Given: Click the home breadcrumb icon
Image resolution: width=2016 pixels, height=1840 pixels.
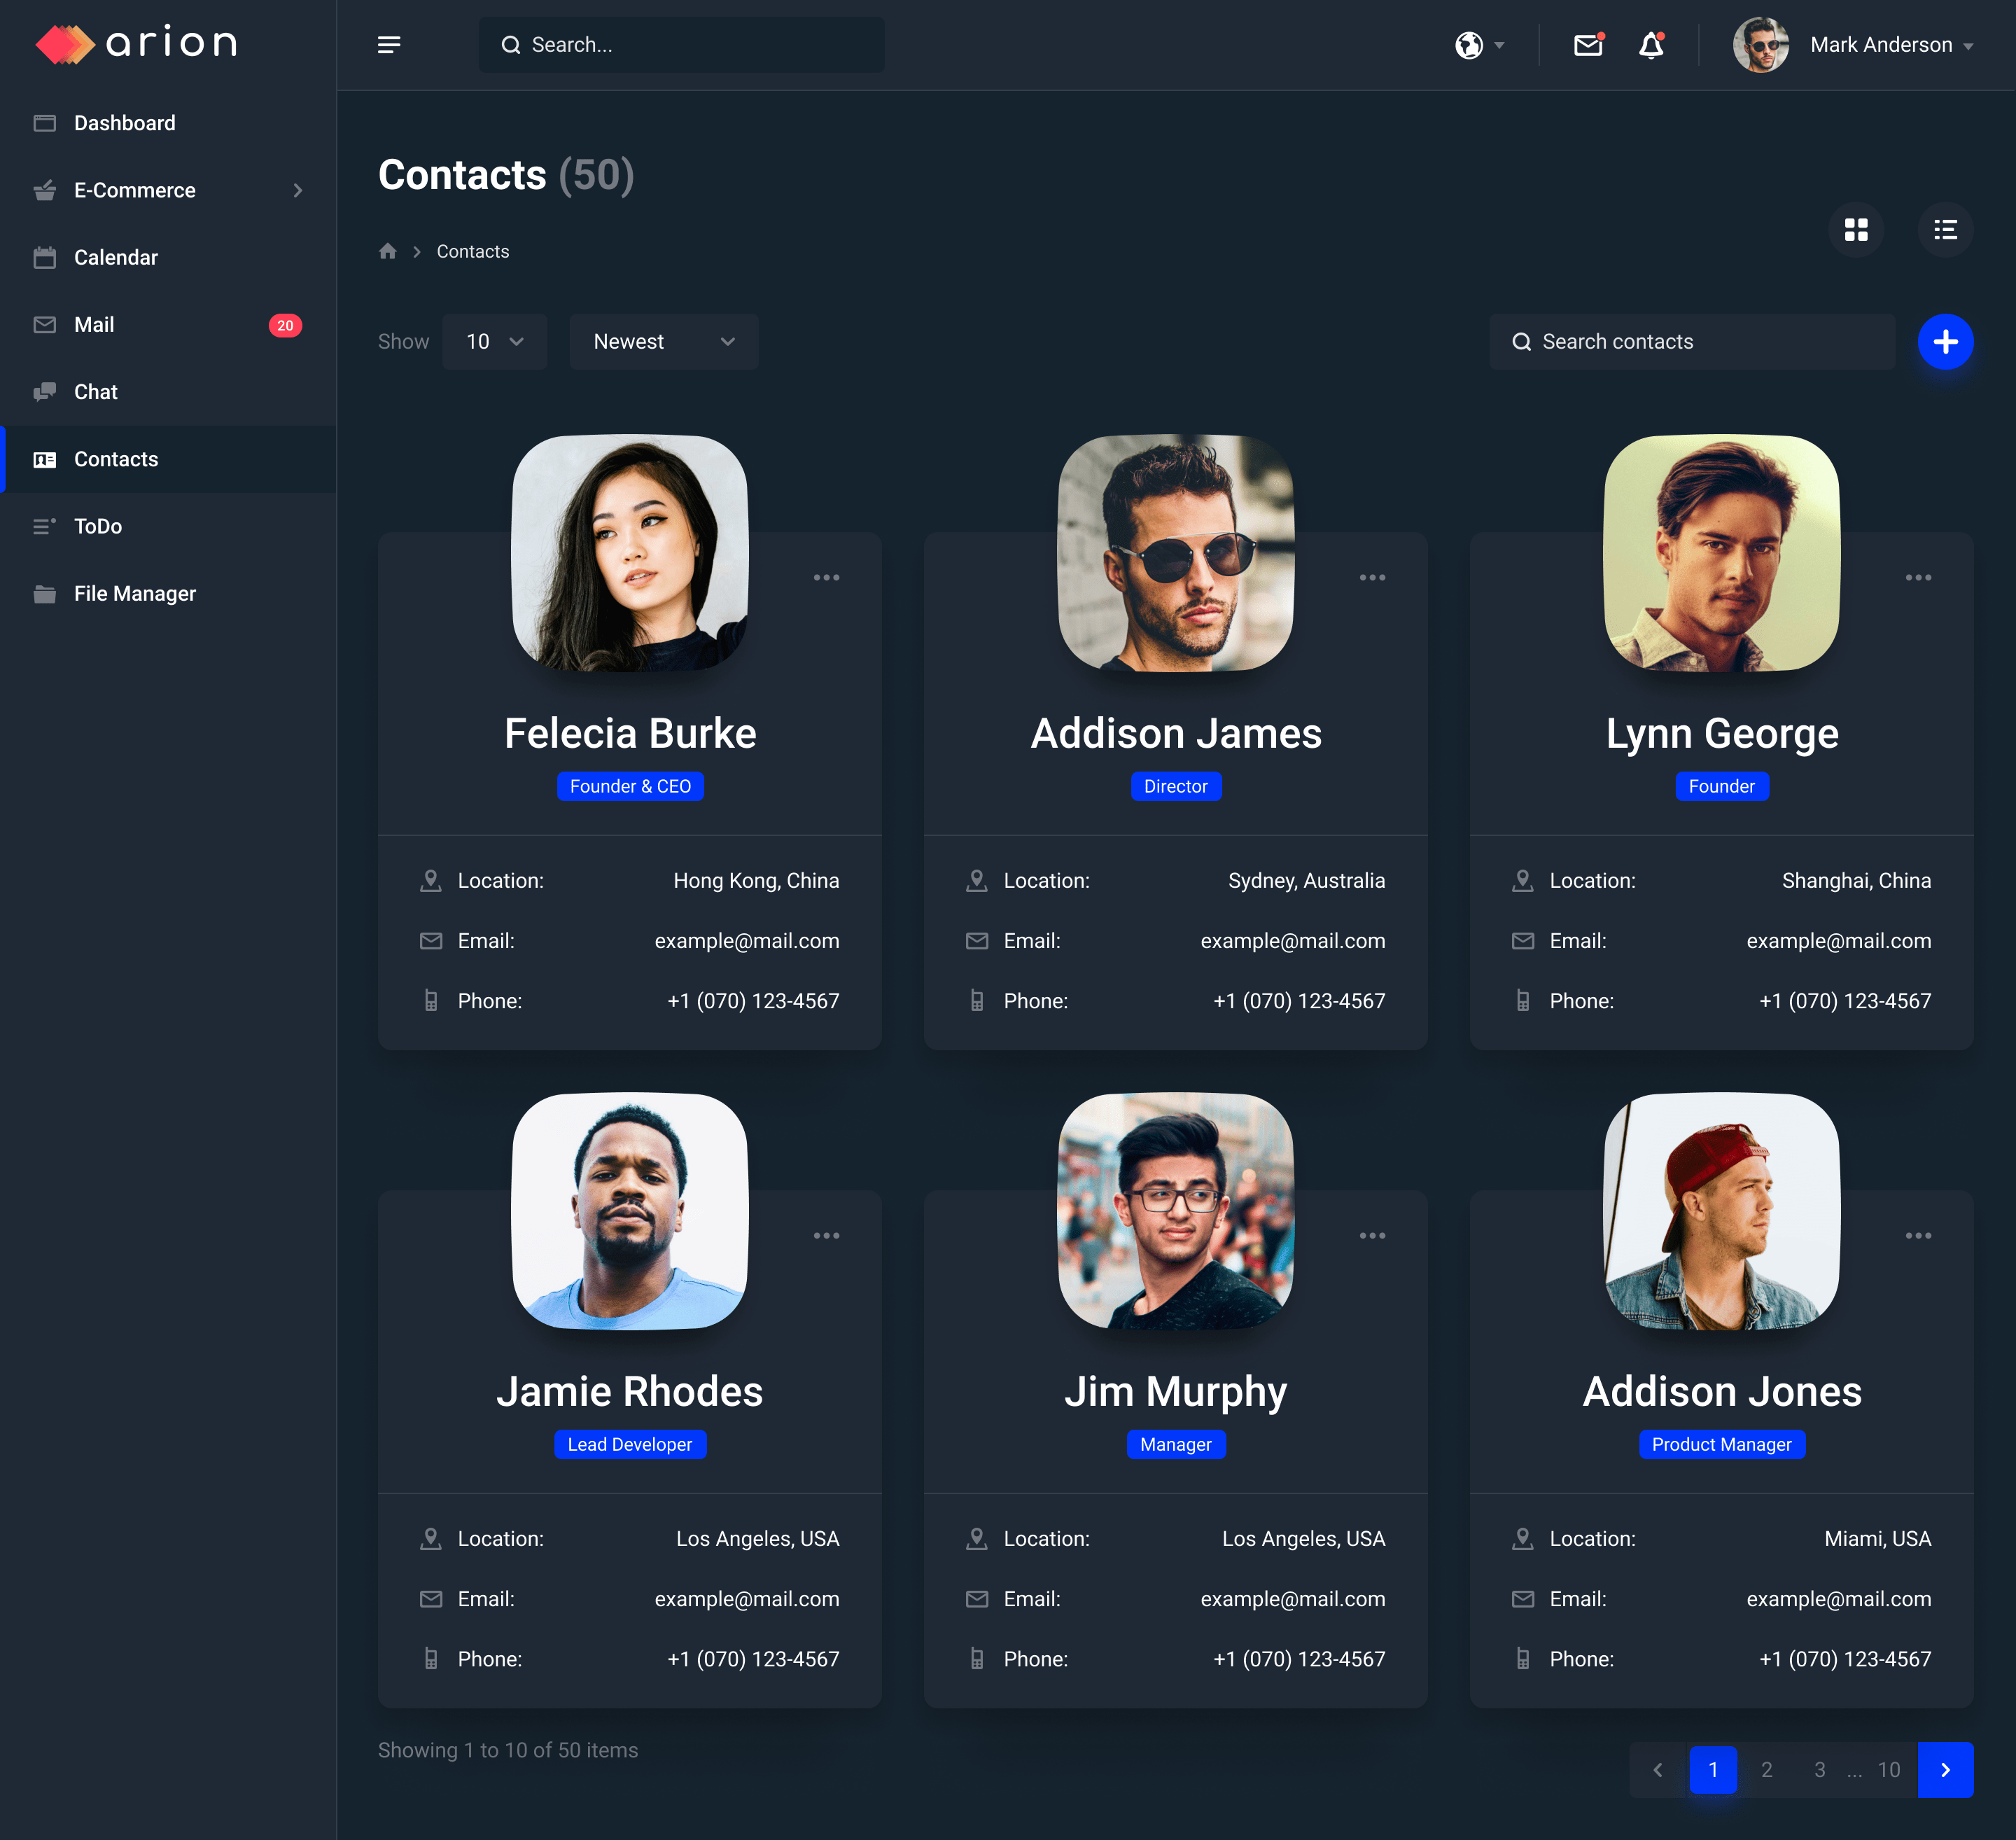Looking at the screenshot, I should (x=388, y=251).
